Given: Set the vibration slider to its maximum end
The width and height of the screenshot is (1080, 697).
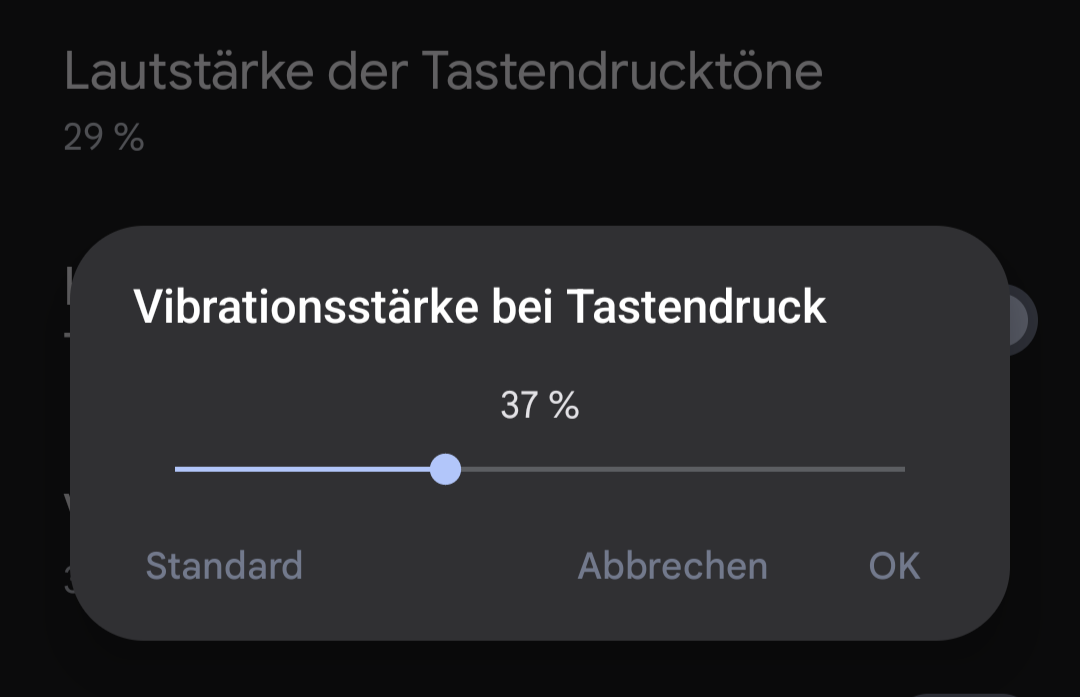Looking at the screenshot, I should pos(903,469).
